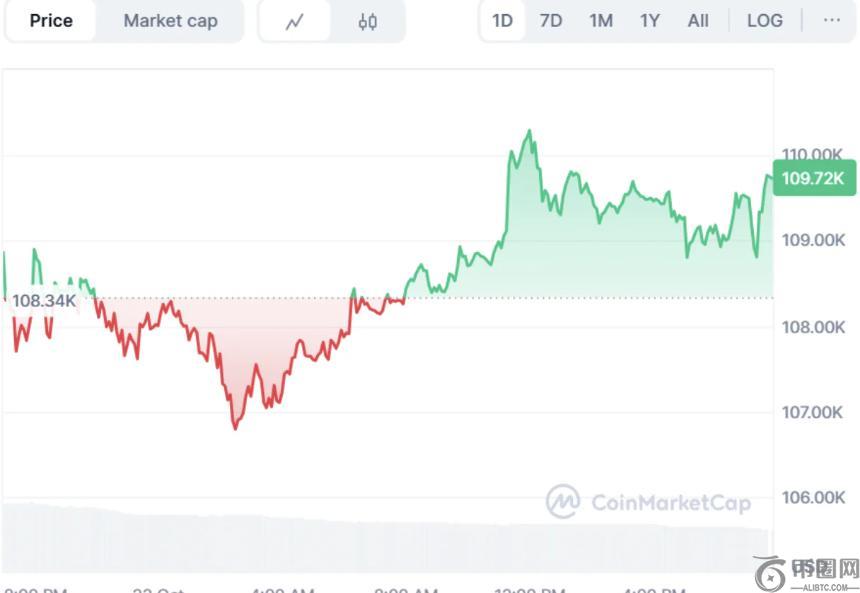Click the 108.34K opening price label
Viewport: 860px width, 593px height.
click(44, 301)
